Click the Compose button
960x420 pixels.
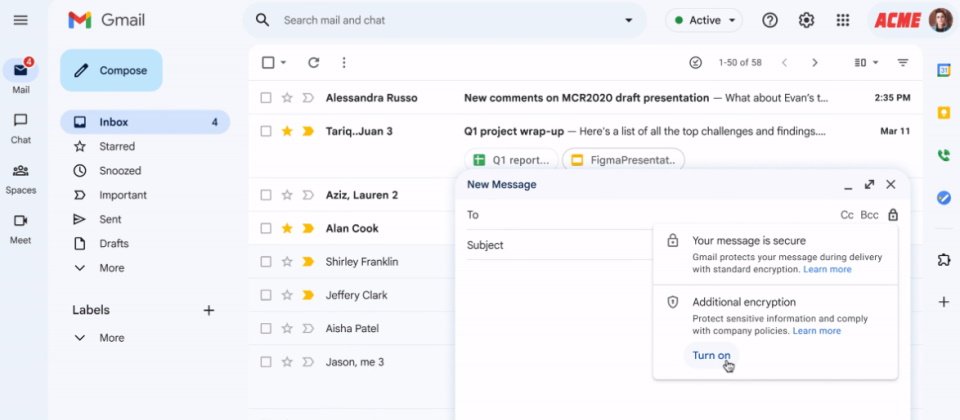pyautogui.click(x=111, y=70)
